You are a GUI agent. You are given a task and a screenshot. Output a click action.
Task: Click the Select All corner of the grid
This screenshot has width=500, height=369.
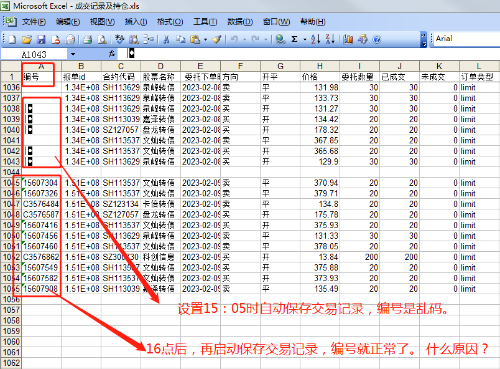coord(11,66)
